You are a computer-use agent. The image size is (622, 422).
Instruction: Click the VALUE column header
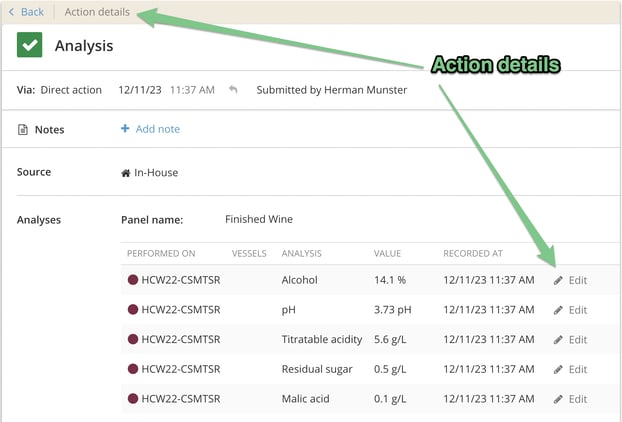pyautogui.click(x=387, y=253)
